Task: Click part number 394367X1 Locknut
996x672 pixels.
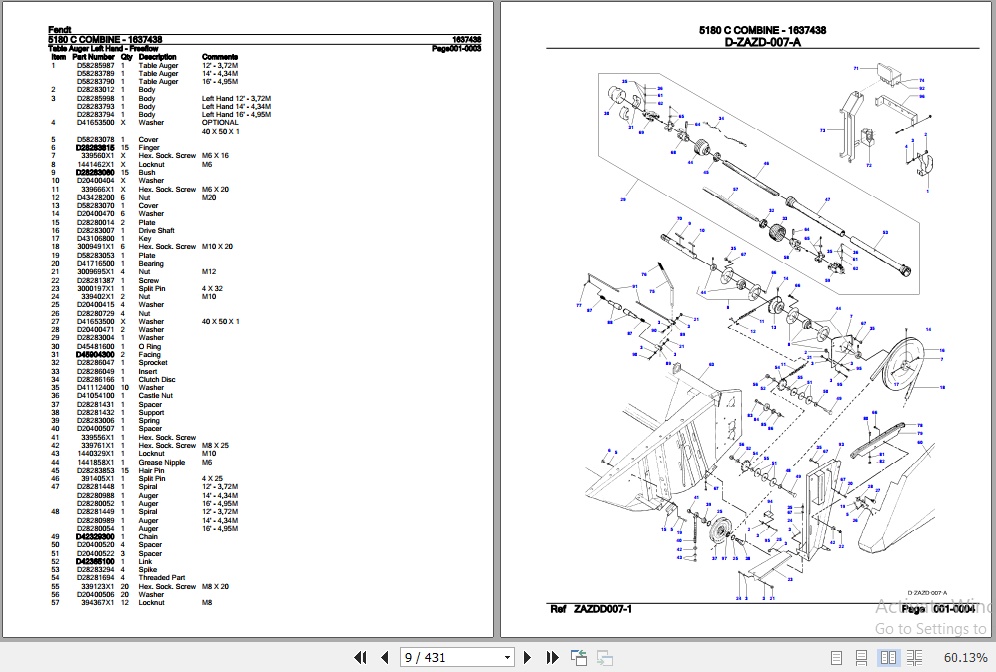Action: point(97,602)
